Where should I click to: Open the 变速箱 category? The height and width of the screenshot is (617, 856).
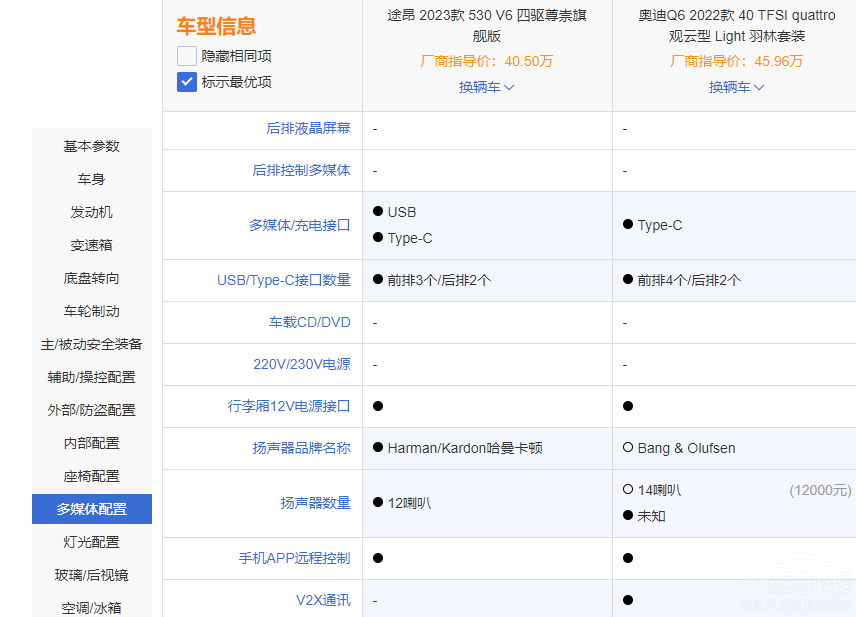[x=92, y=245]
